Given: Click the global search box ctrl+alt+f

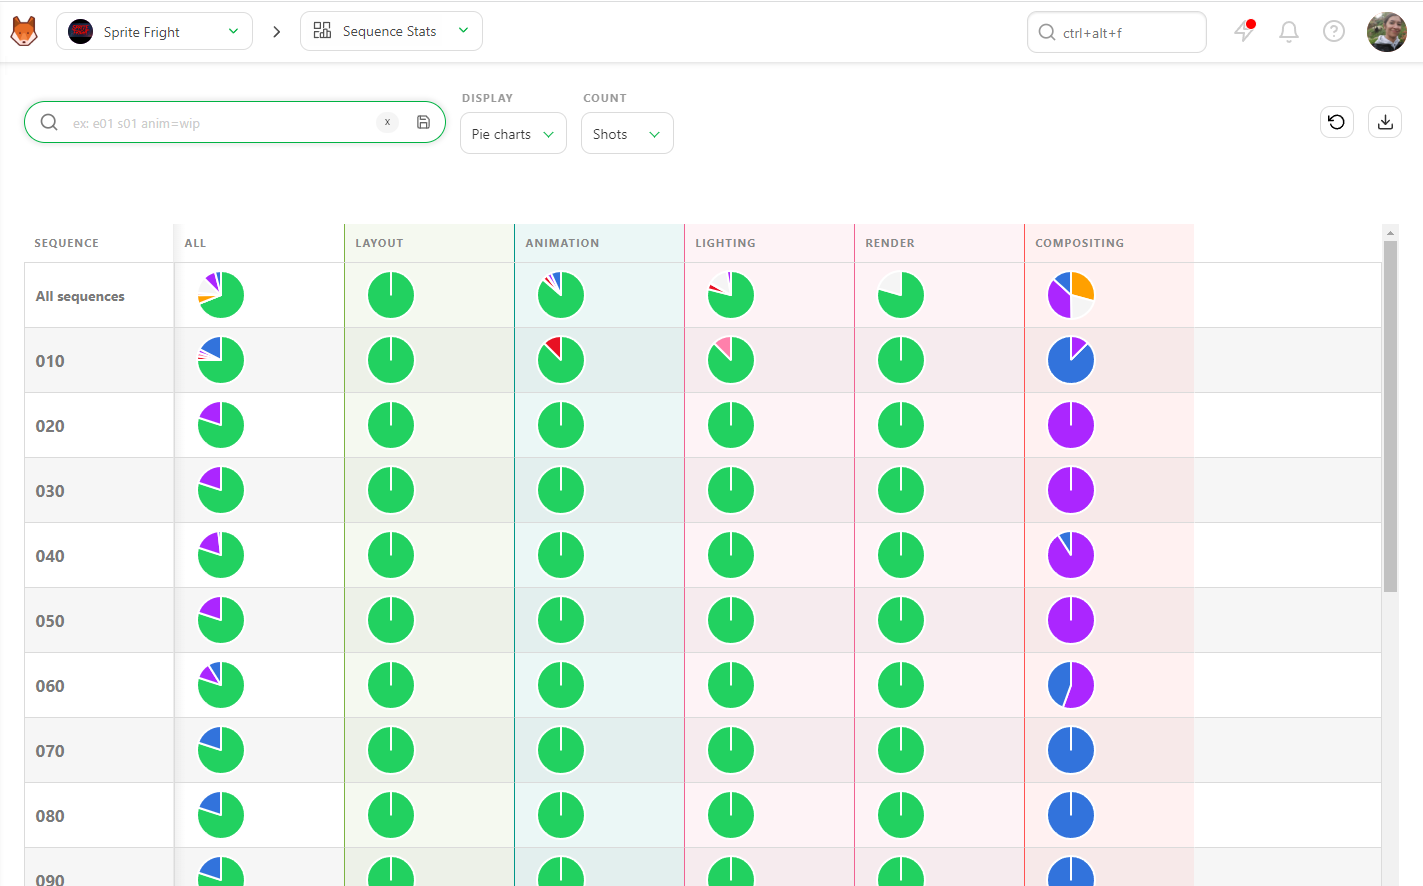Looking at the screenshot, I should point(1116,32).
